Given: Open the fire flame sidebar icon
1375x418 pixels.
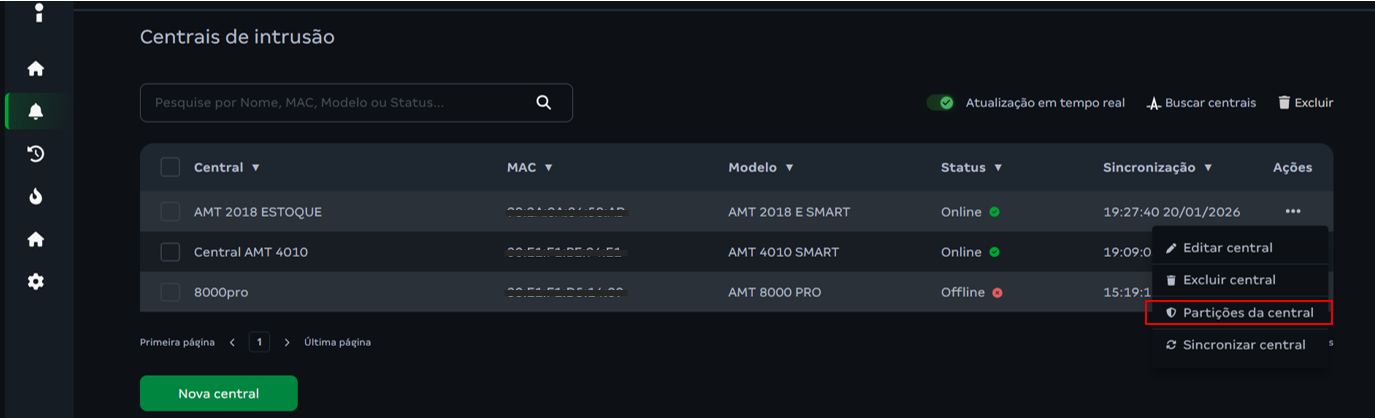Looking at the screenshot, I should click(x=36, y=197).
